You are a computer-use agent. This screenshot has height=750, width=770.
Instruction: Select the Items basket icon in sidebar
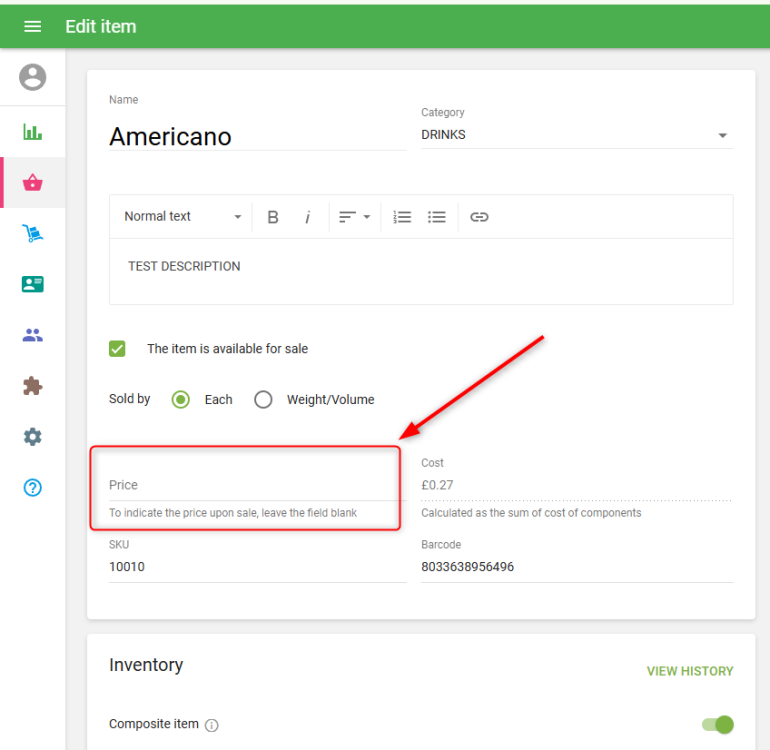click(x=33, y=183)
